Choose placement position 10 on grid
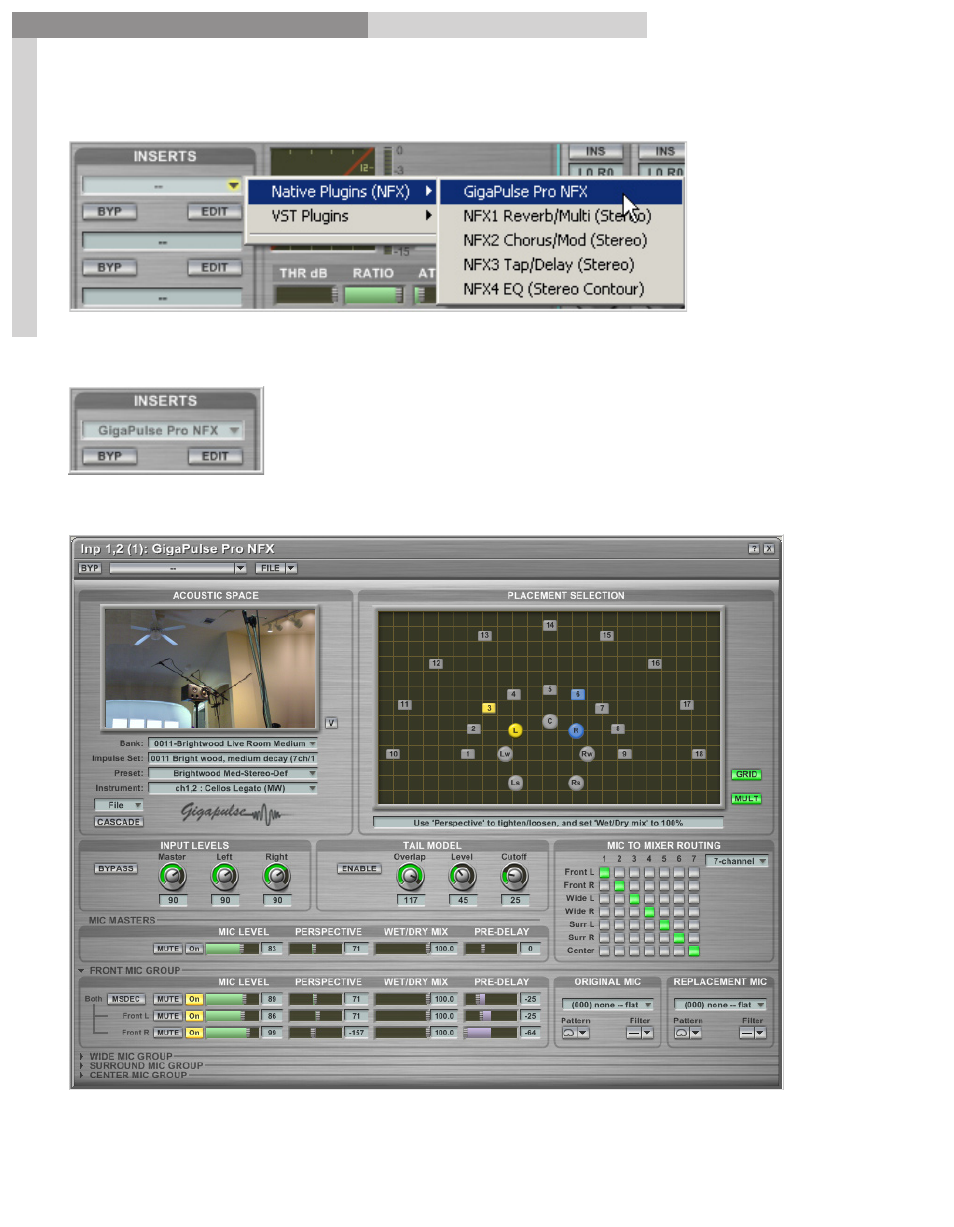Viewport: 954px width, 1227px height. click(393, 754)
